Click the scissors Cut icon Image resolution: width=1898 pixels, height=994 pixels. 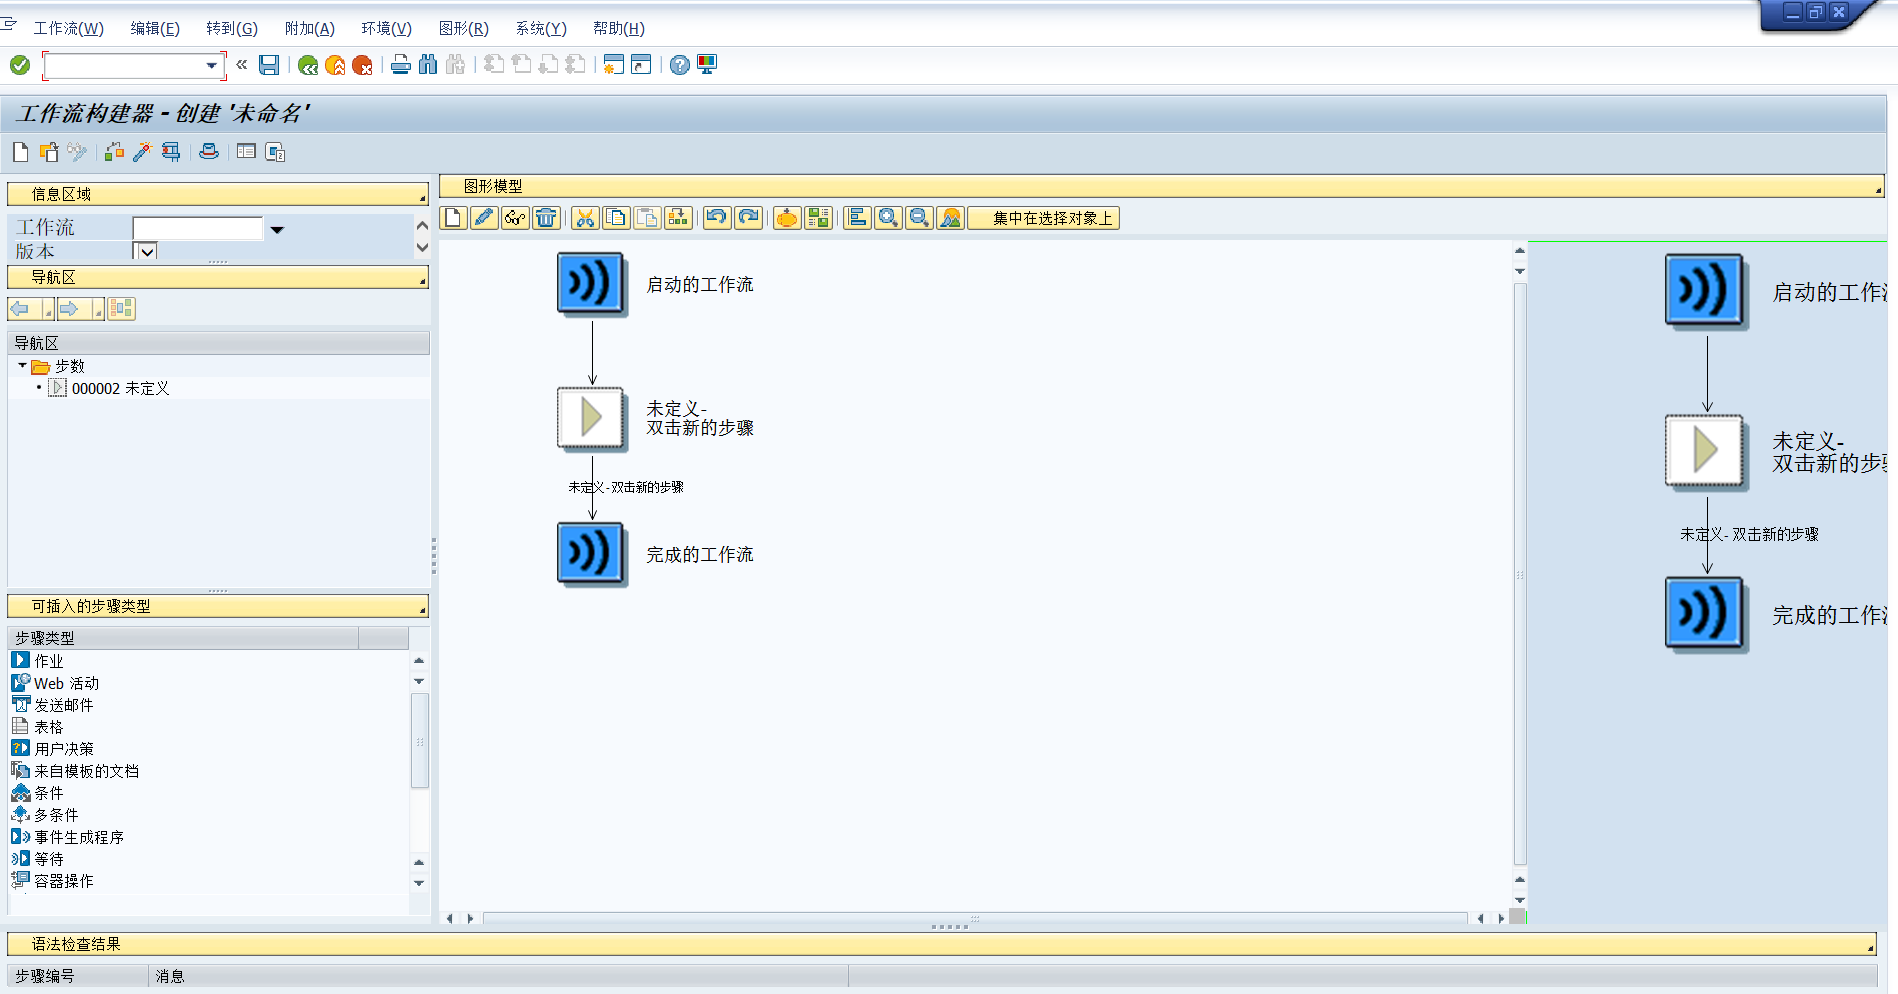(x=586, y=218)
